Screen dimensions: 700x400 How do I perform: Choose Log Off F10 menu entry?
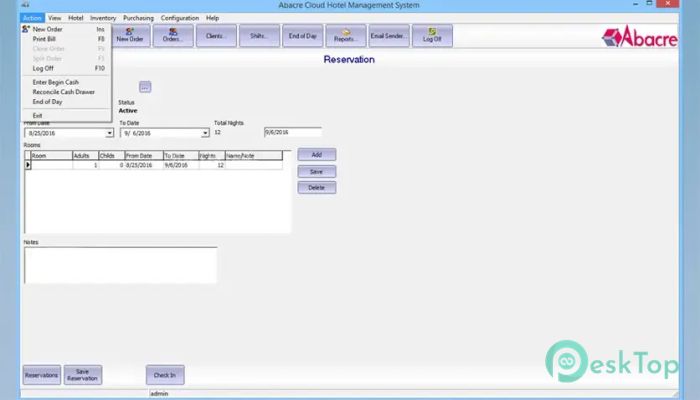[x=66, y=68]
